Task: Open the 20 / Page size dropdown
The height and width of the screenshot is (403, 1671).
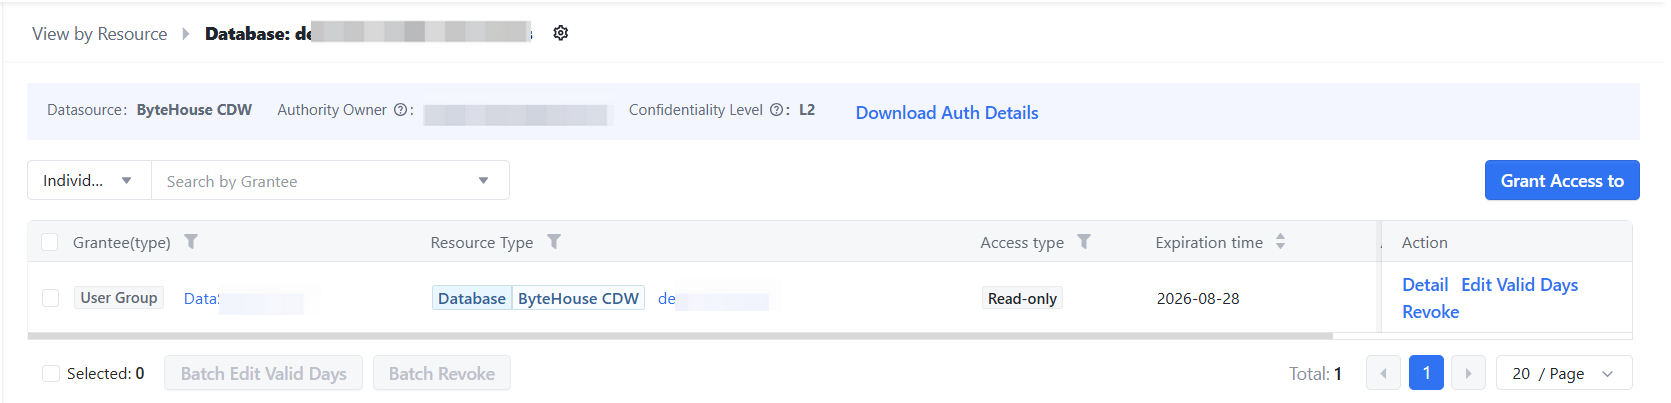Action: [x=1564, y=373]
